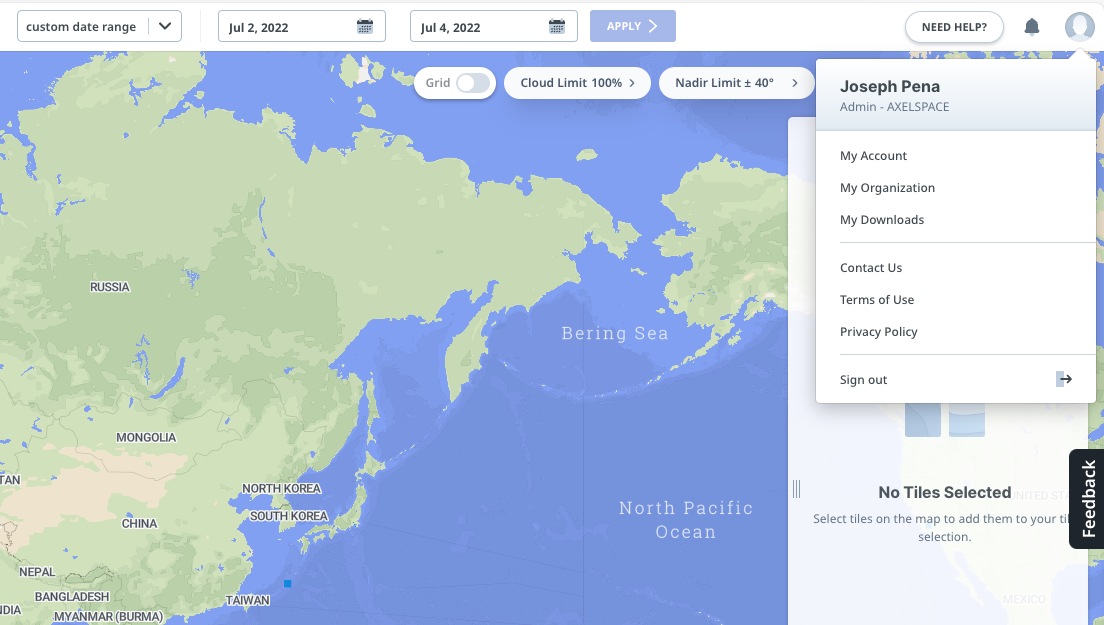1104x625 pixels.
Task: Open the start date calendar icon
Action: click(365, 27)
